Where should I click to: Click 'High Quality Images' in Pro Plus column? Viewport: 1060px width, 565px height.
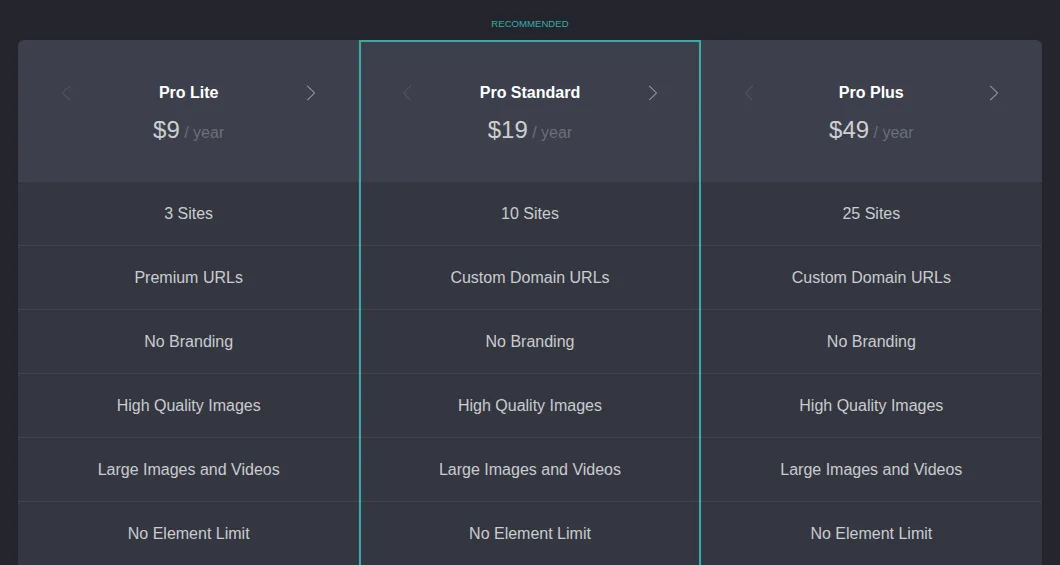coord(871,406)
